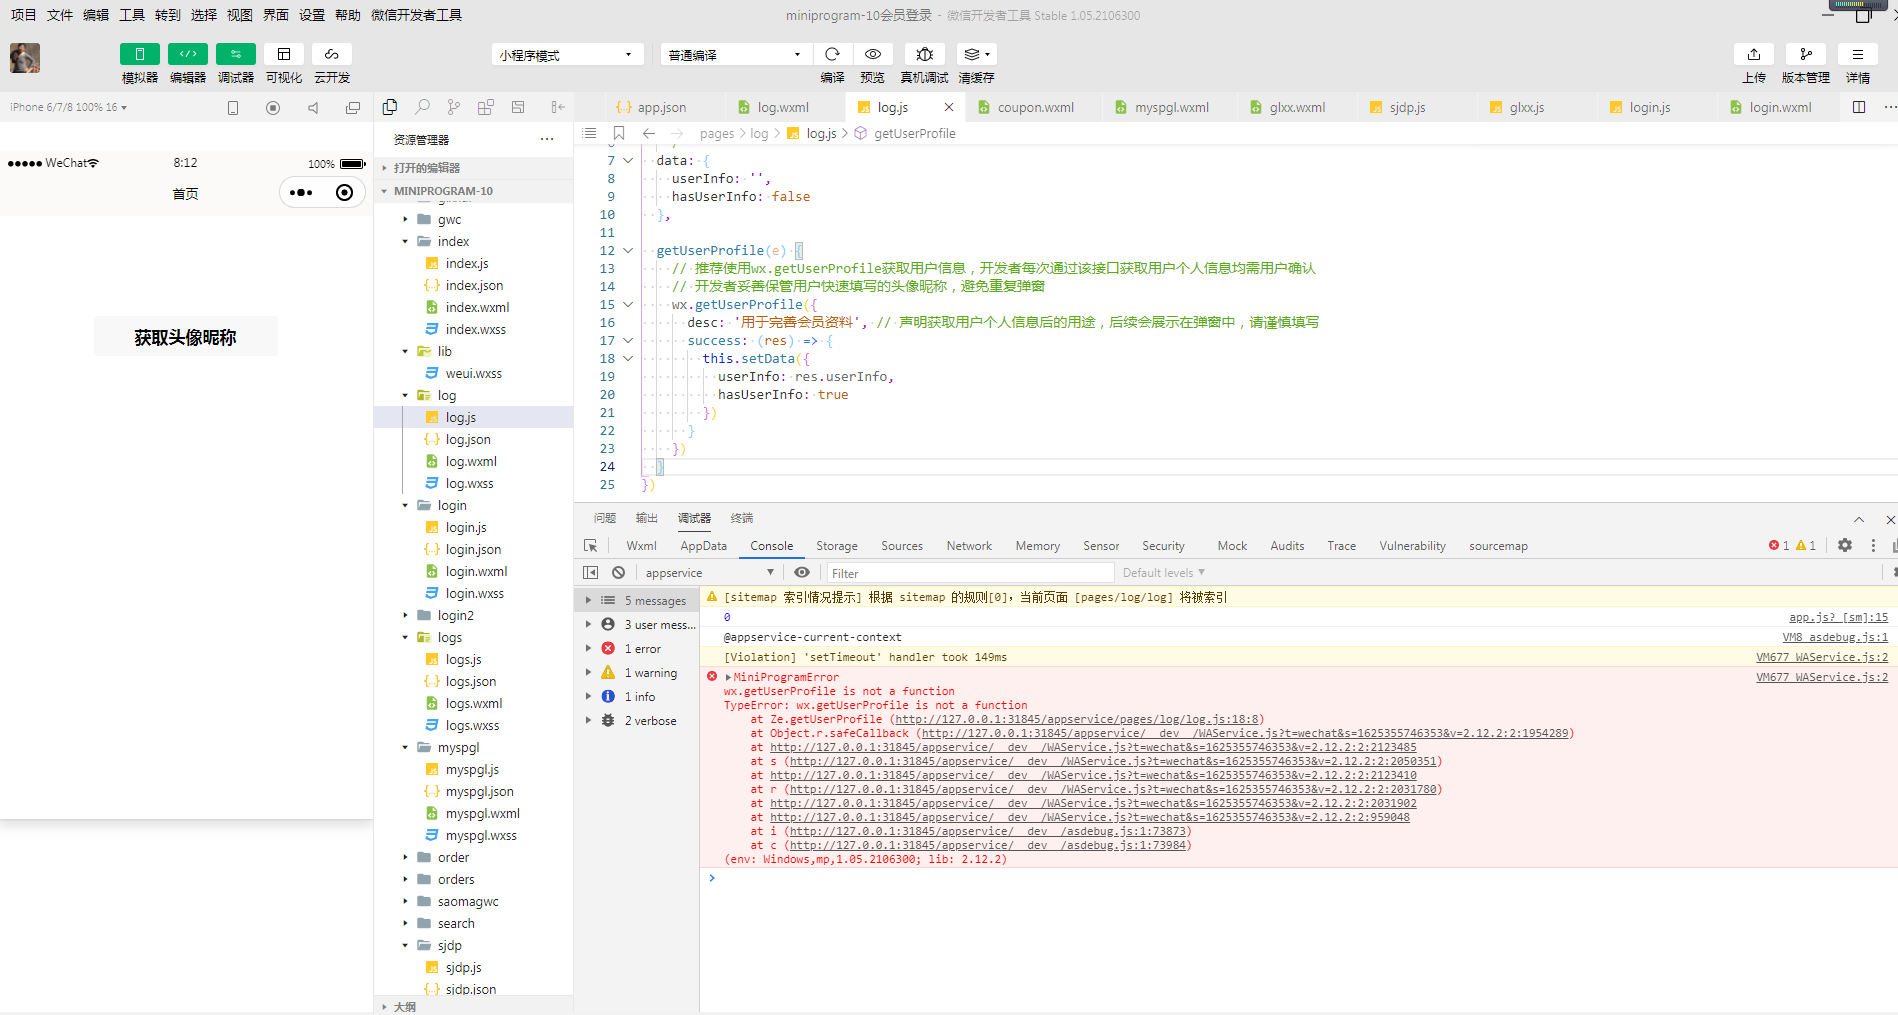
Task: Toggle the 调试器 debugger panel button
Action: [x=236, y=54]
